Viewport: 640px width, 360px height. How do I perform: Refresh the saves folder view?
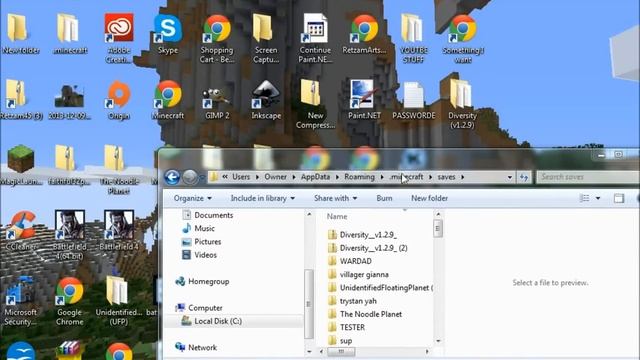tap(524, 177)
